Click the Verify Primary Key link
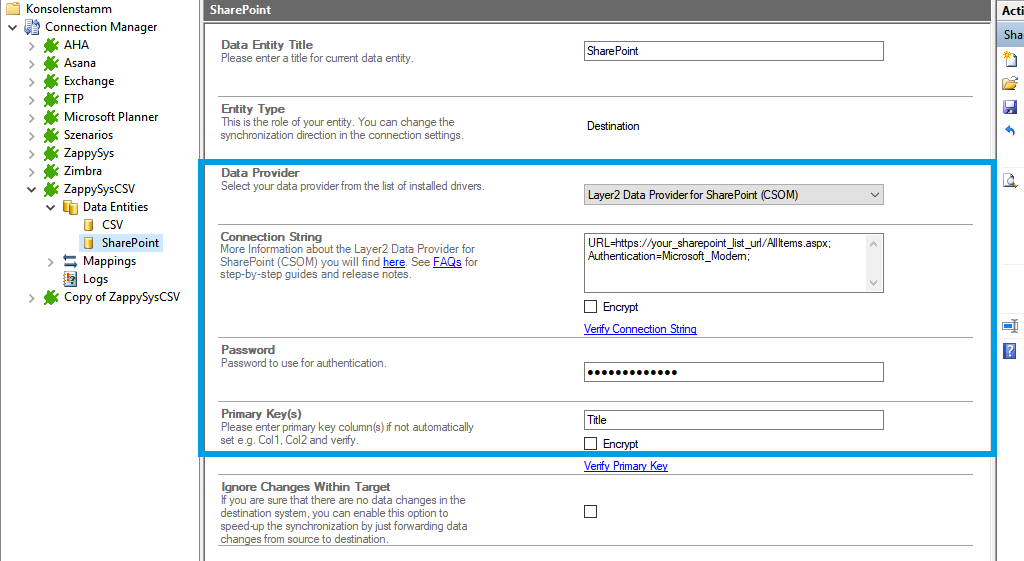The height and width of the screenshot is (561, 1024). pyautogui.click(x=626, y=466)
